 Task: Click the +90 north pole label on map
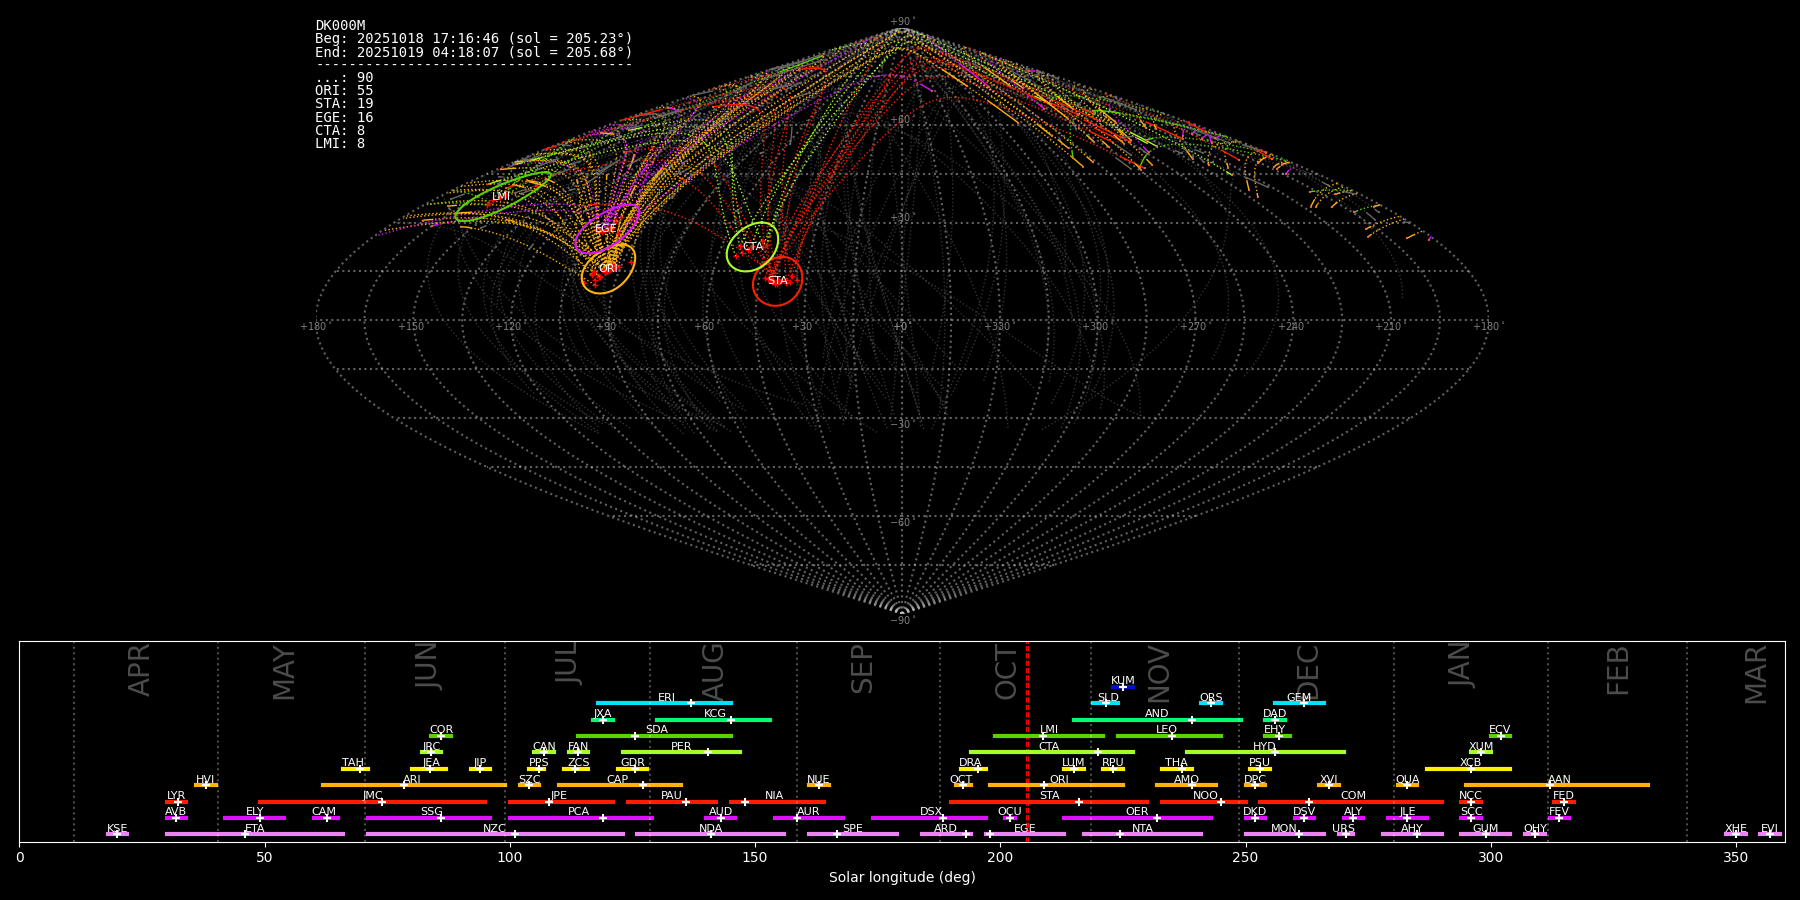pos(901,22)
